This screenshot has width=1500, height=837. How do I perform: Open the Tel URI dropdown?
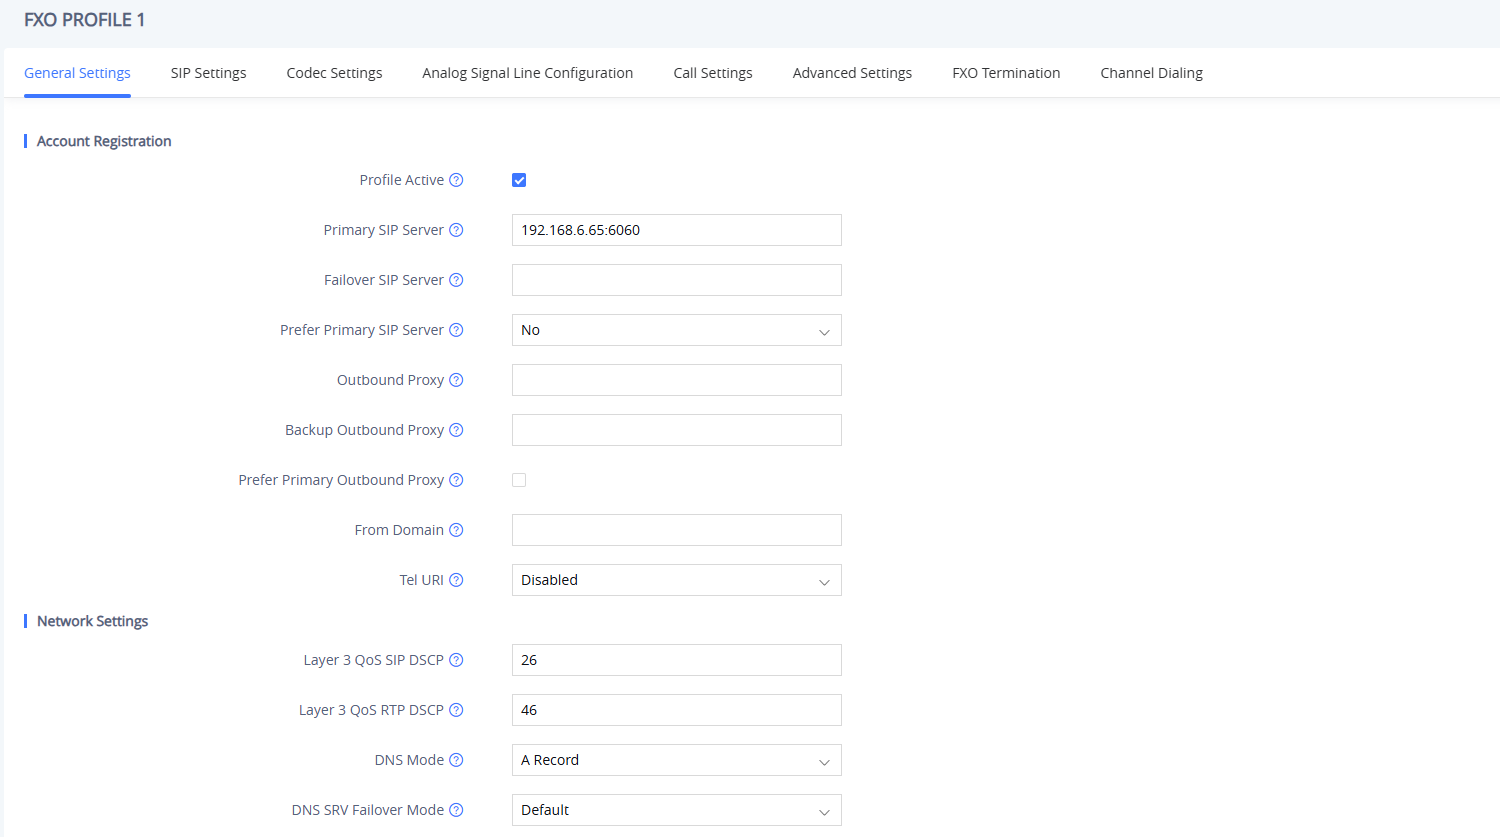[677, 580]
